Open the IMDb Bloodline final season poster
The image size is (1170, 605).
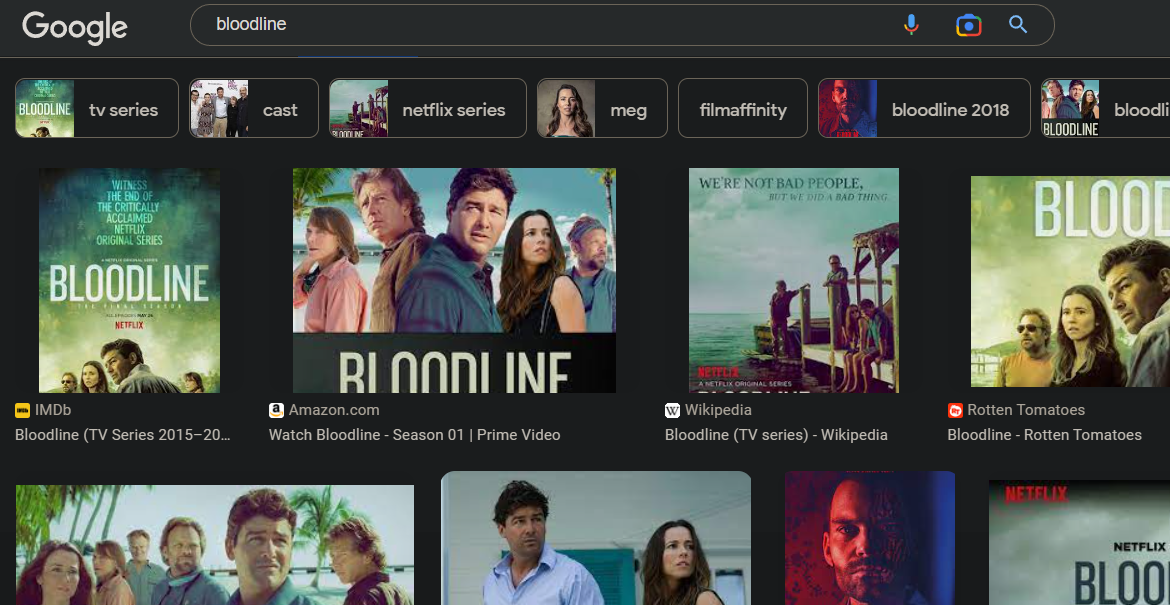pyautogui.click(x=129, y=280)
